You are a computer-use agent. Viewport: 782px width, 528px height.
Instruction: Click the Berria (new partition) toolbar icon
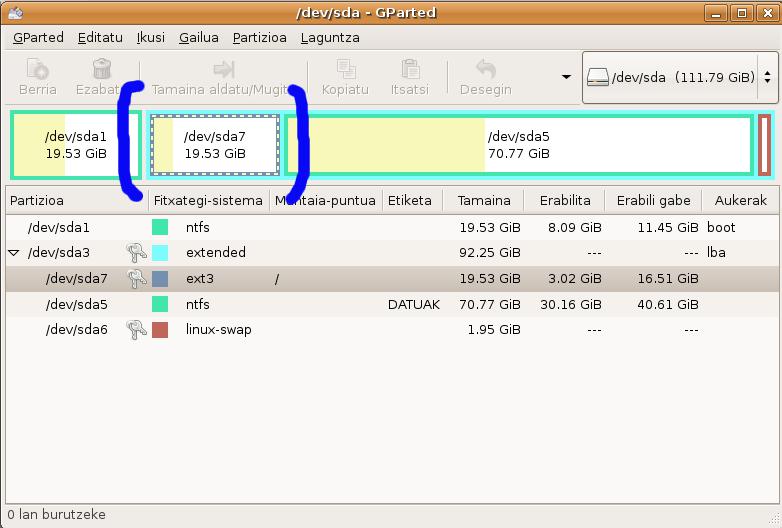pos(37,69)
